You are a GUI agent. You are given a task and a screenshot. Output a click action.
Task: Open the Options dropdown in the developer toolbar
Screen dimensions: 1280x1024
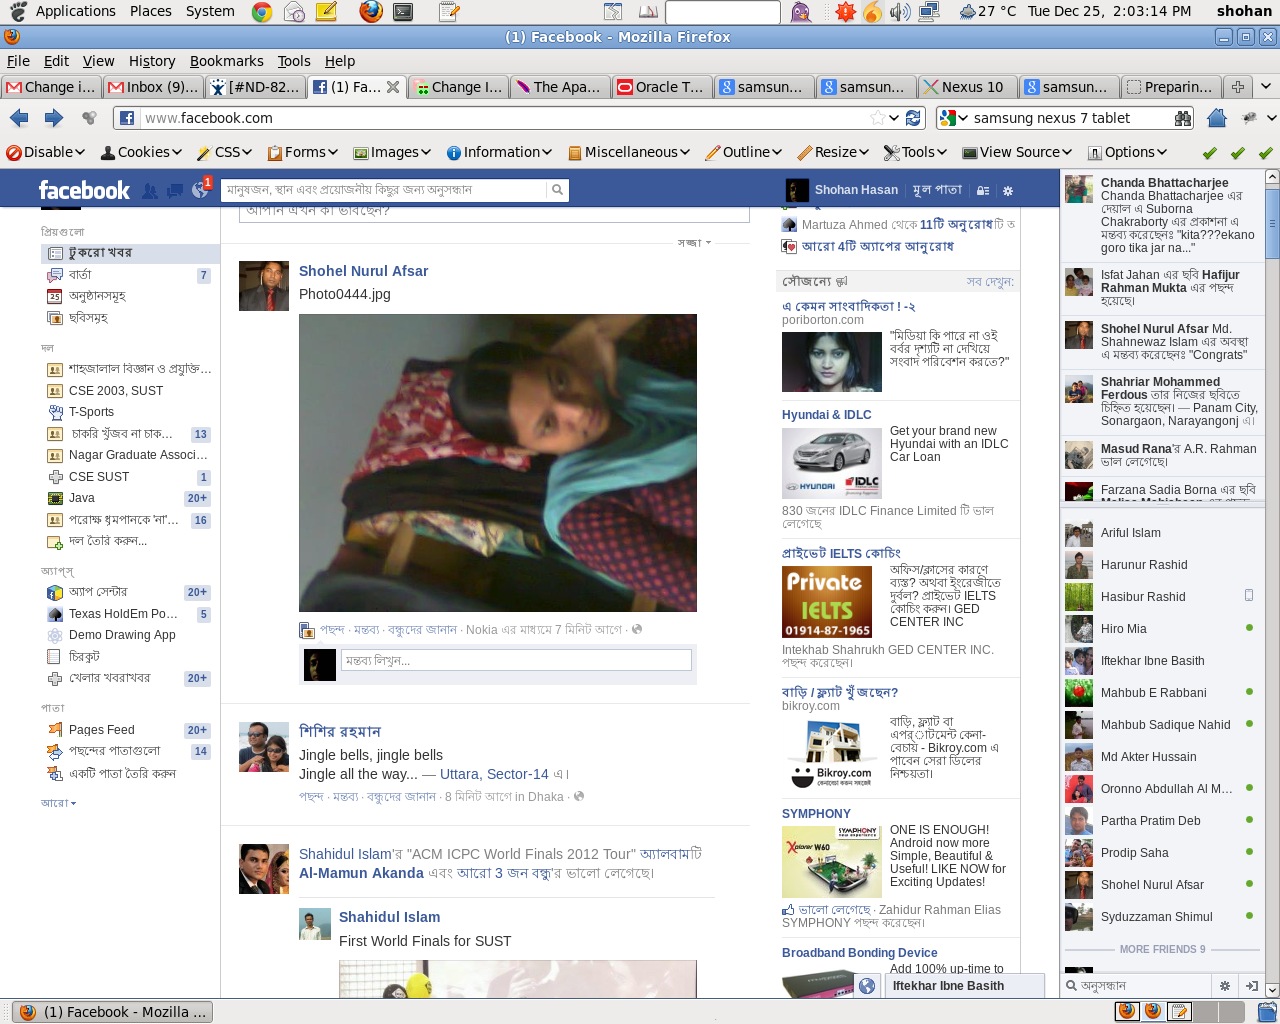pos(1127,152)
